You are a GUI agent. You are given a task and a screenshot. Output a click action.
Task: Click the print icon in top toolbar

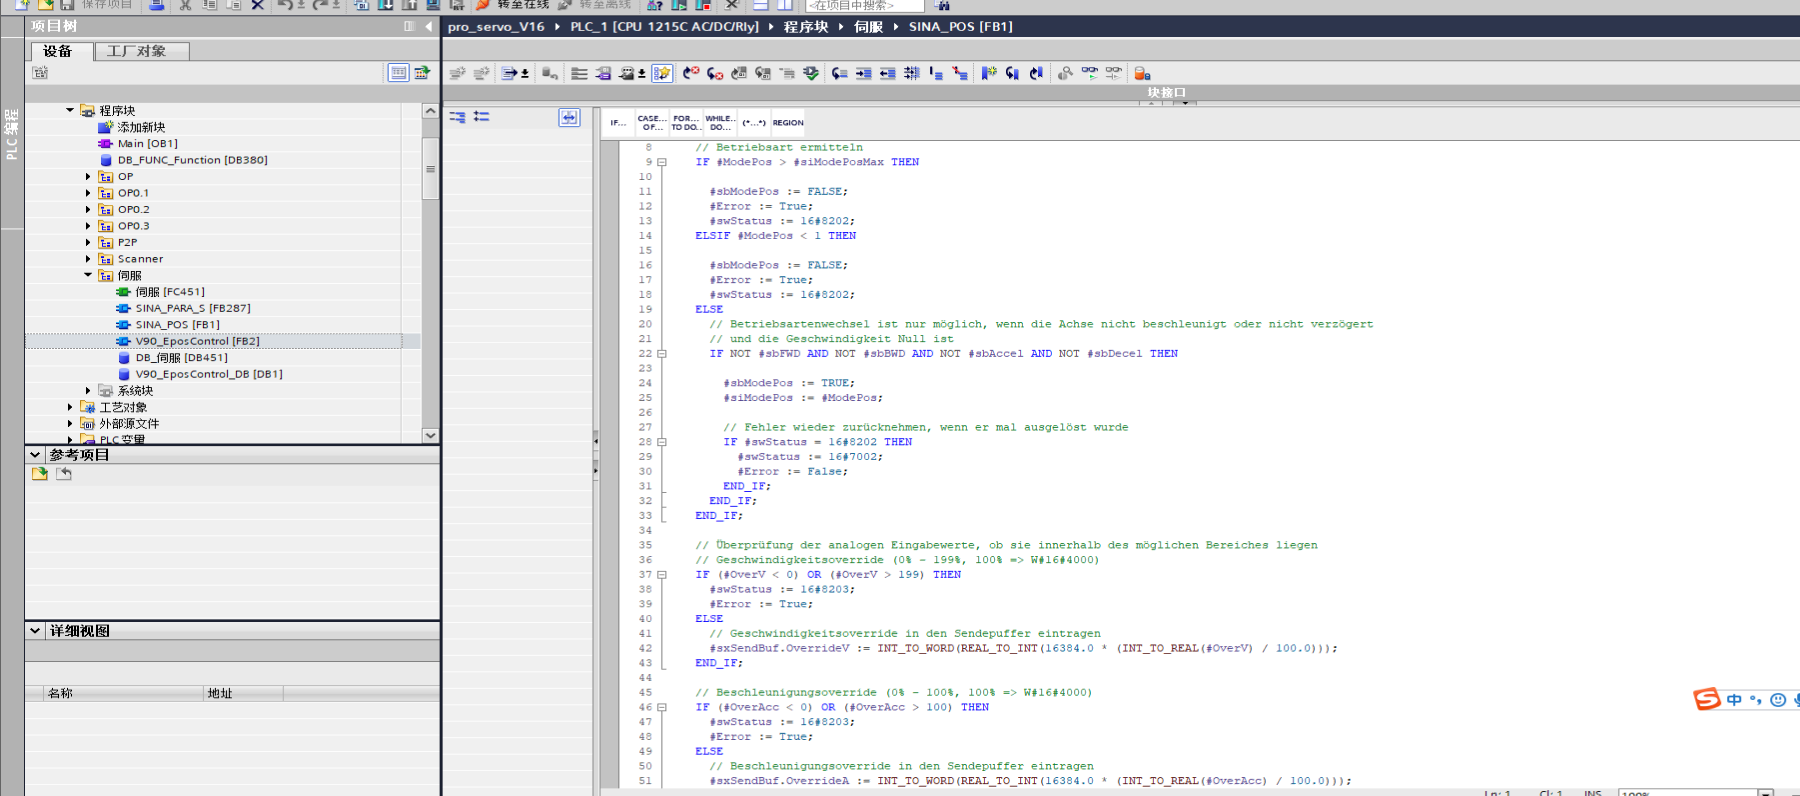(x=157, y=5)
